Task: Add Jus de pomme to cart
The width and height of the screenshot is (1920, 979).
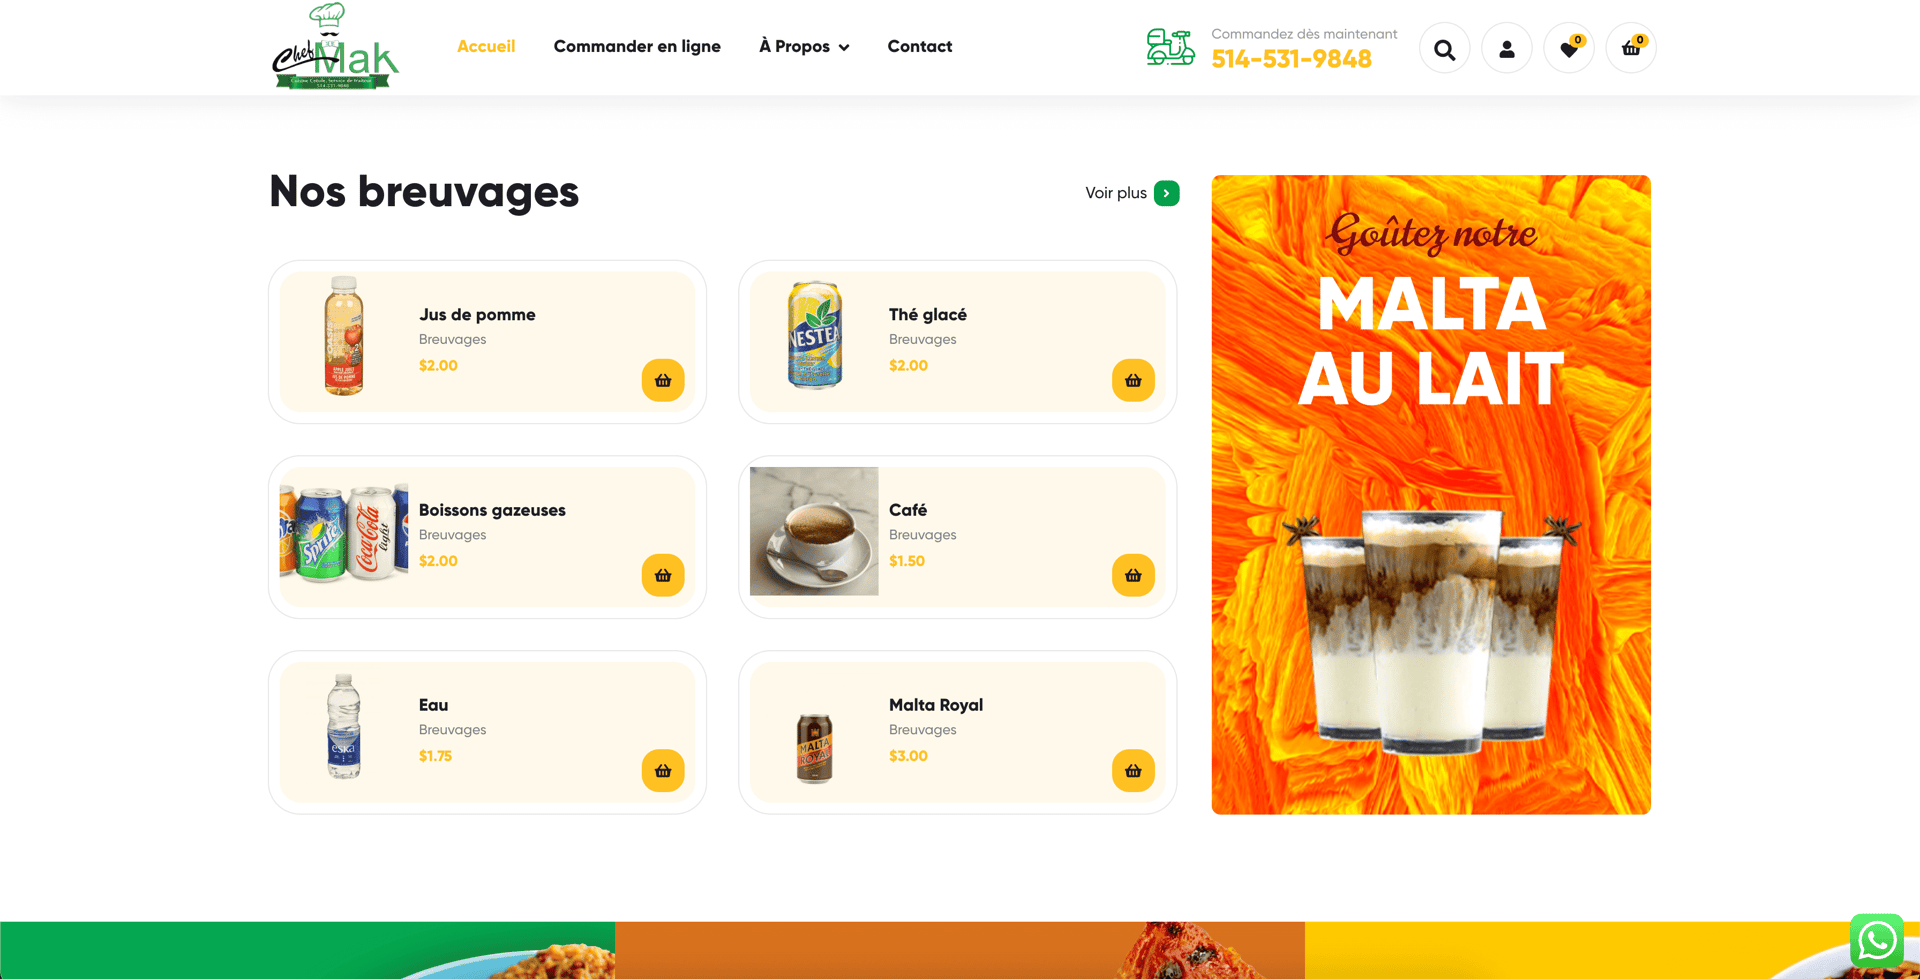Action: (663, 380)
